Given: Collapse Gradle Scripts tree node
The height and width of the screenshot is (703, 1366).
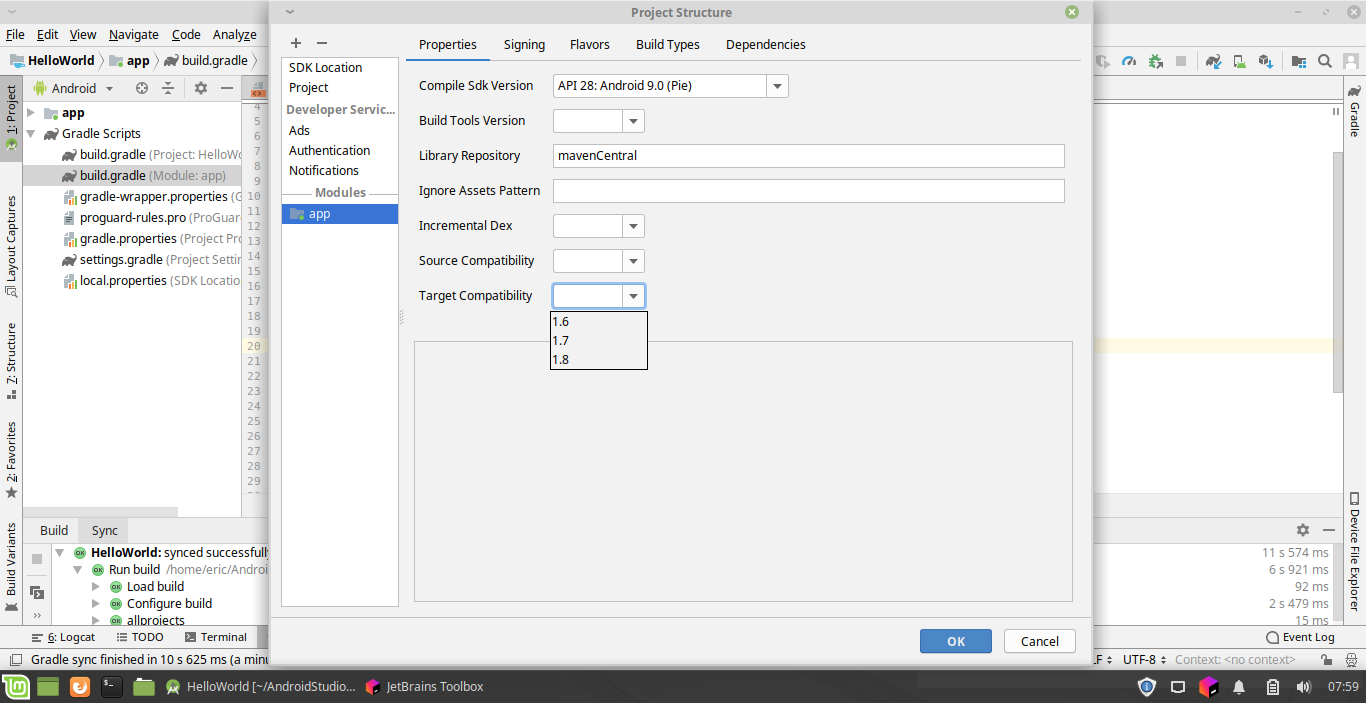Looking at the screenshot, I should (x=31, y=133).
